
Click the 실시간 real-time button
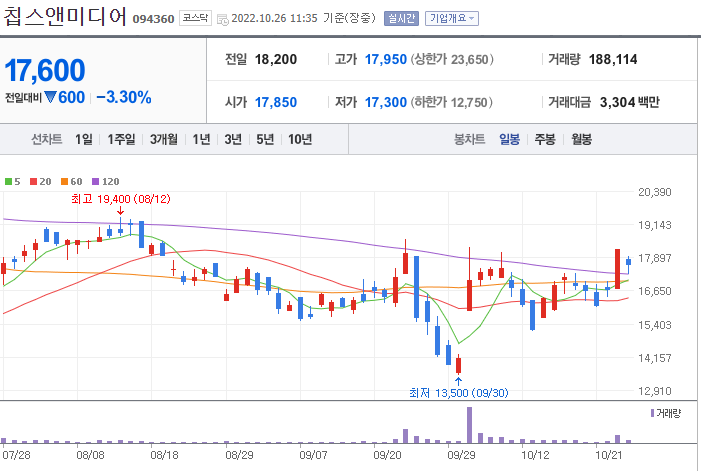[401, 18]
